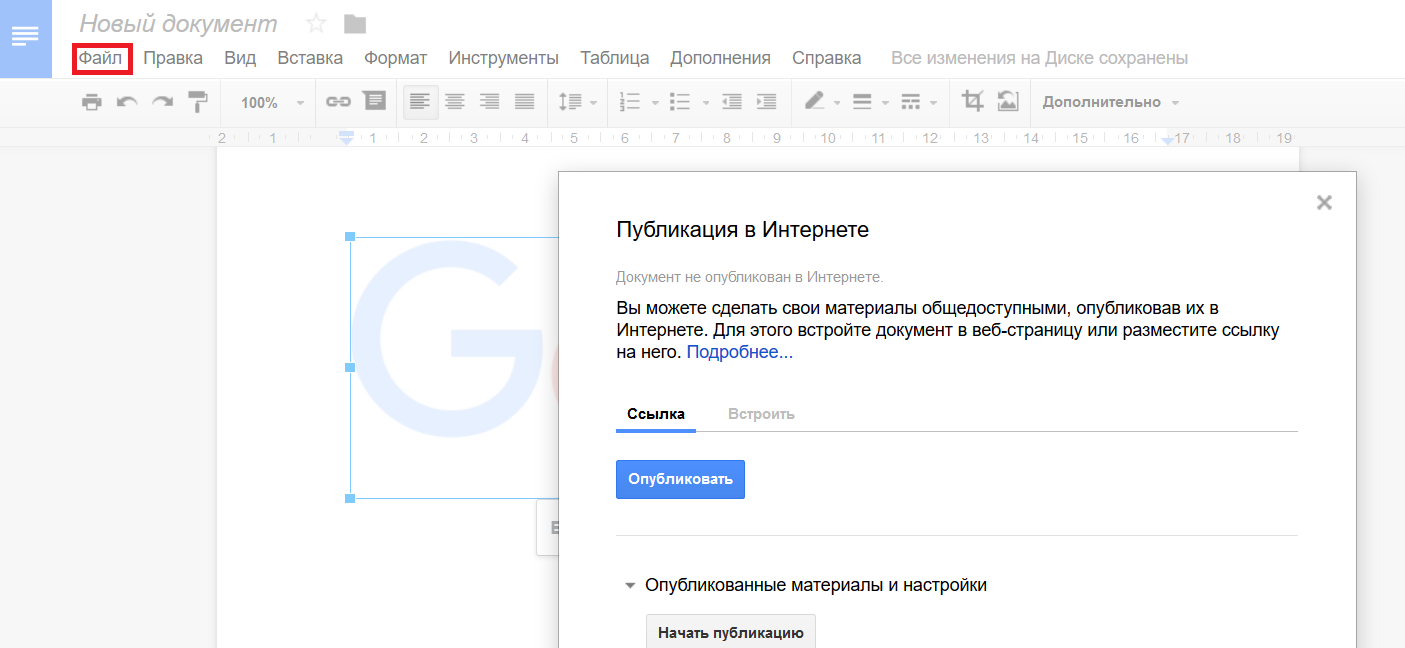The width and height of the screenshot is (1405, 648).
Task: Open the Справка menu
Action: pos(826,58)
